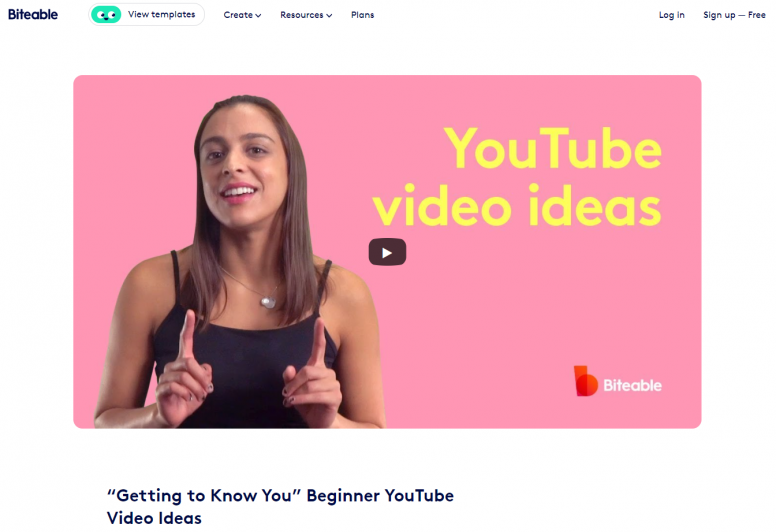Expand the Create menu chevron arrow
776x532 pixels.
[x=258, y=15]
